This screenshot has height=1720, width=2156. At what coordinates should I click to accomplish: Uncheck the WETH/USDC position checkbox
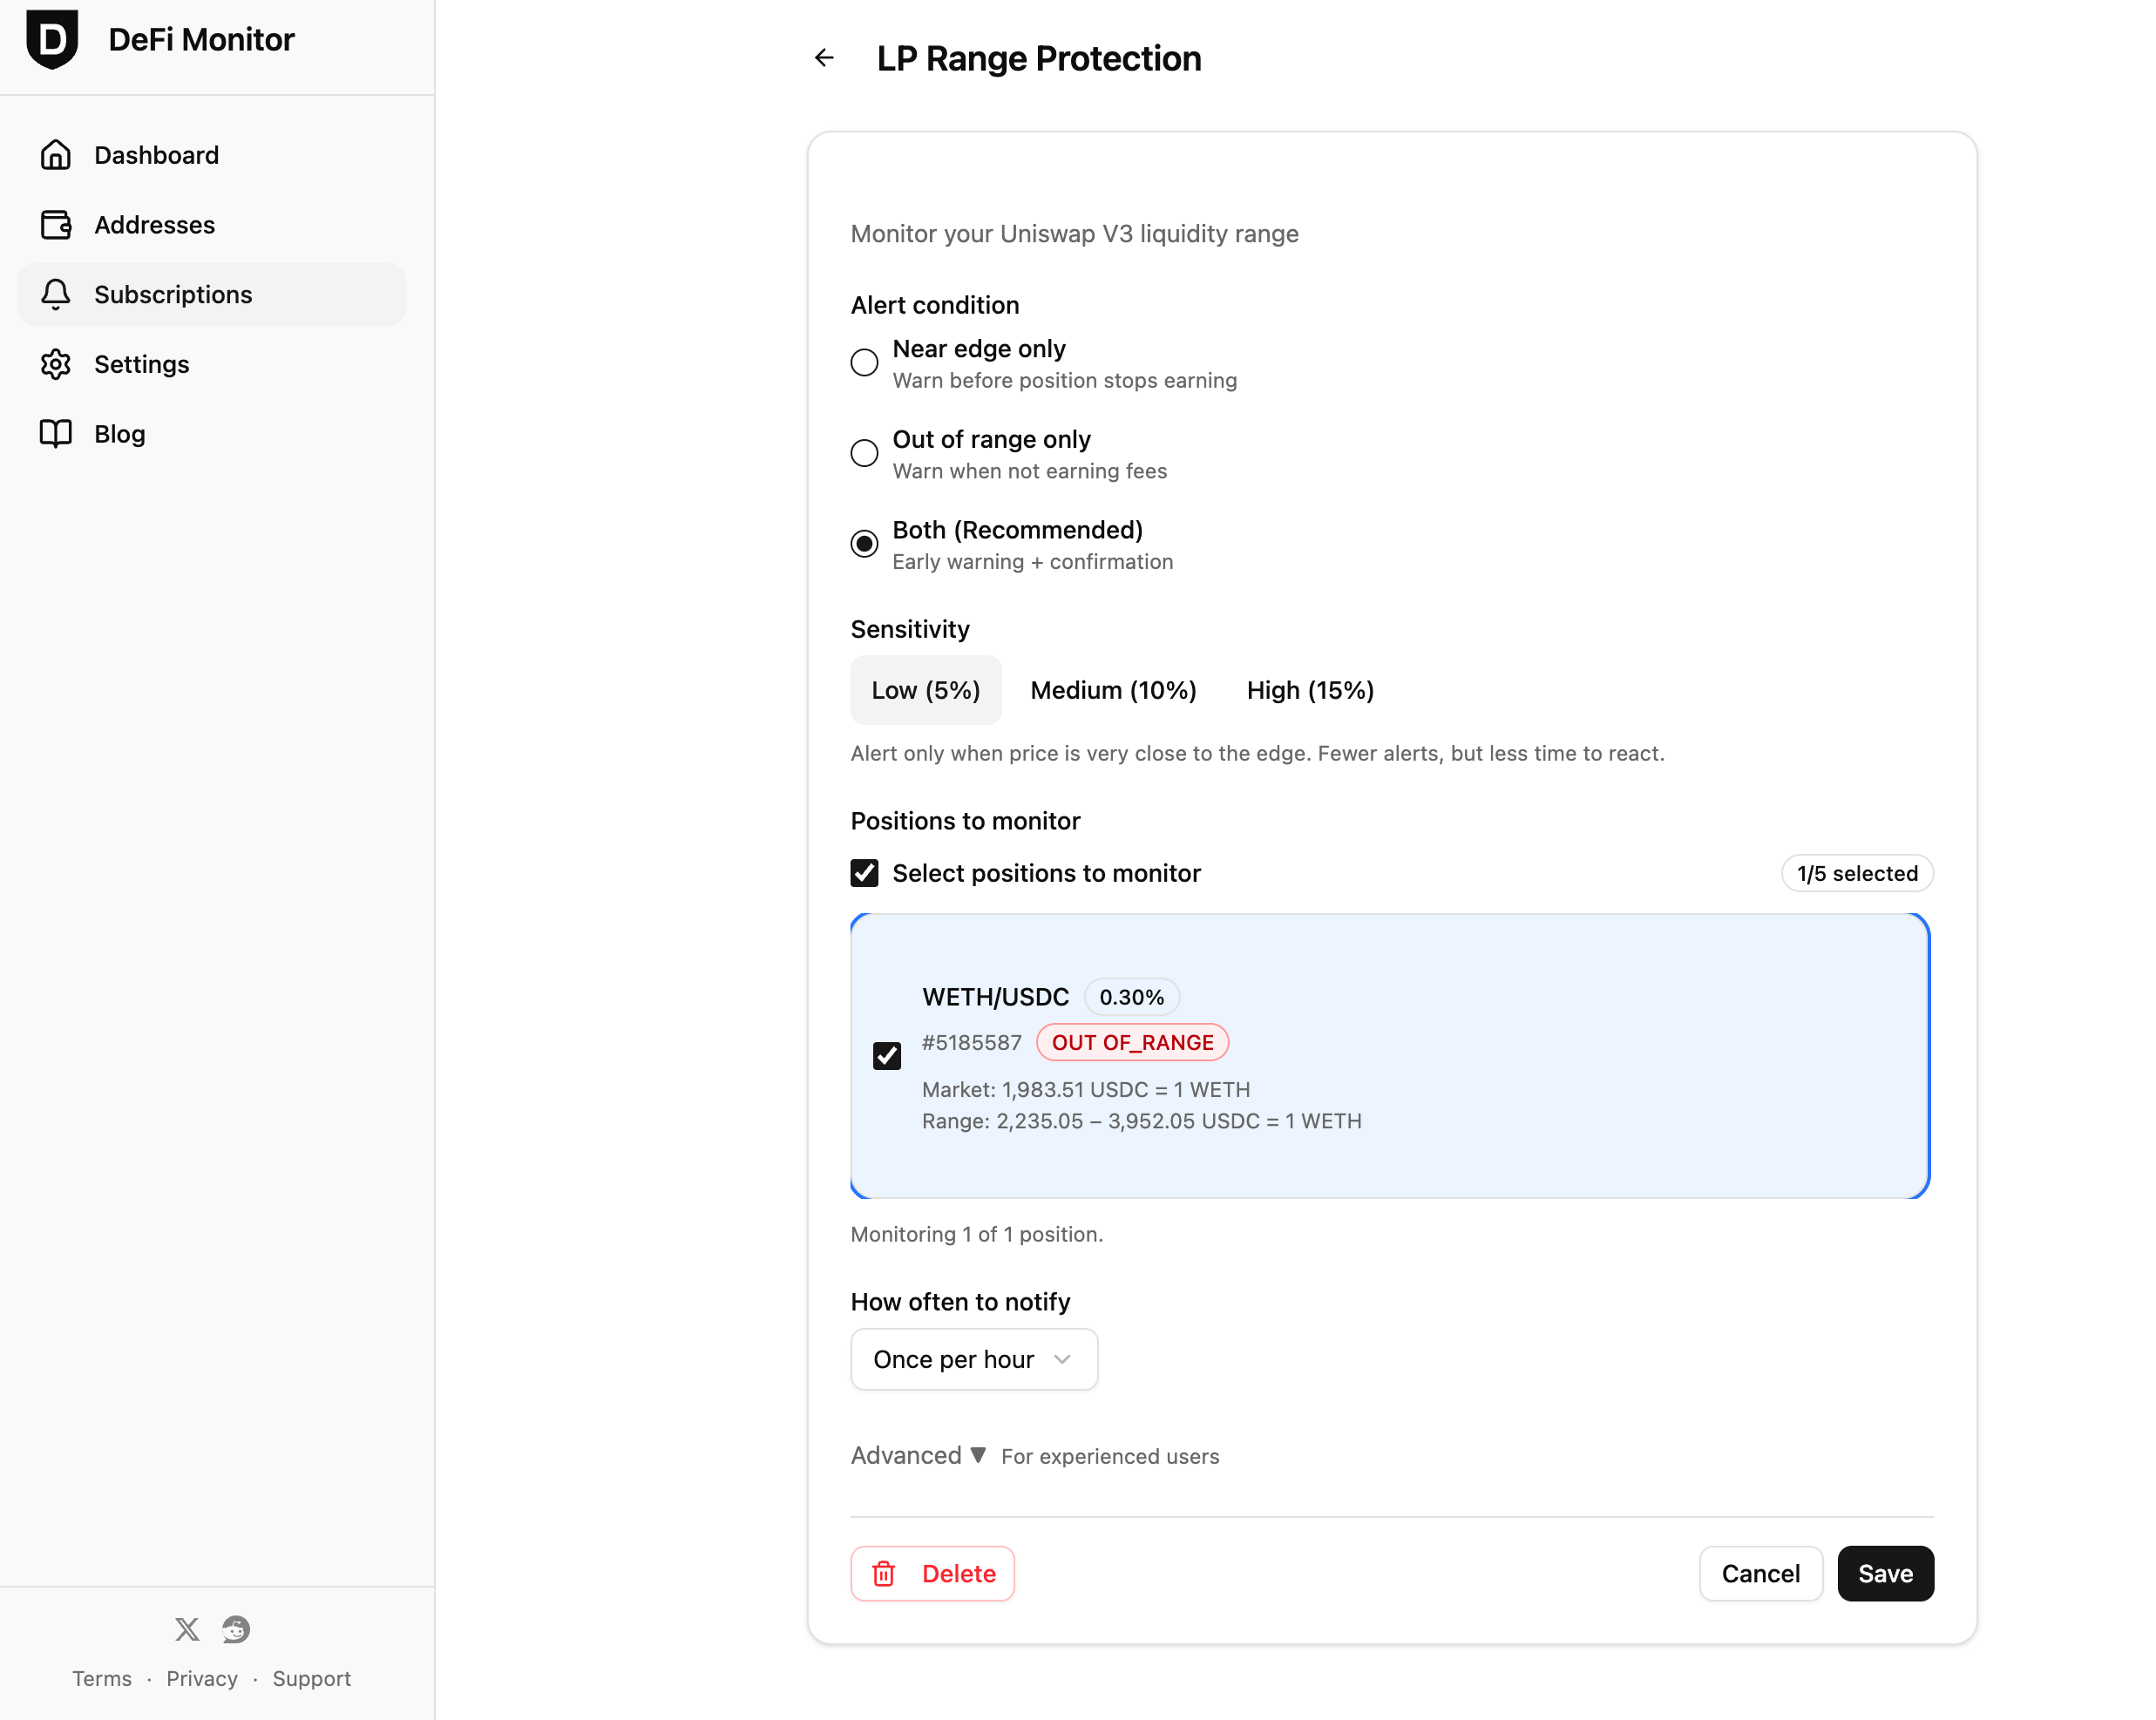click(887, 1056)
